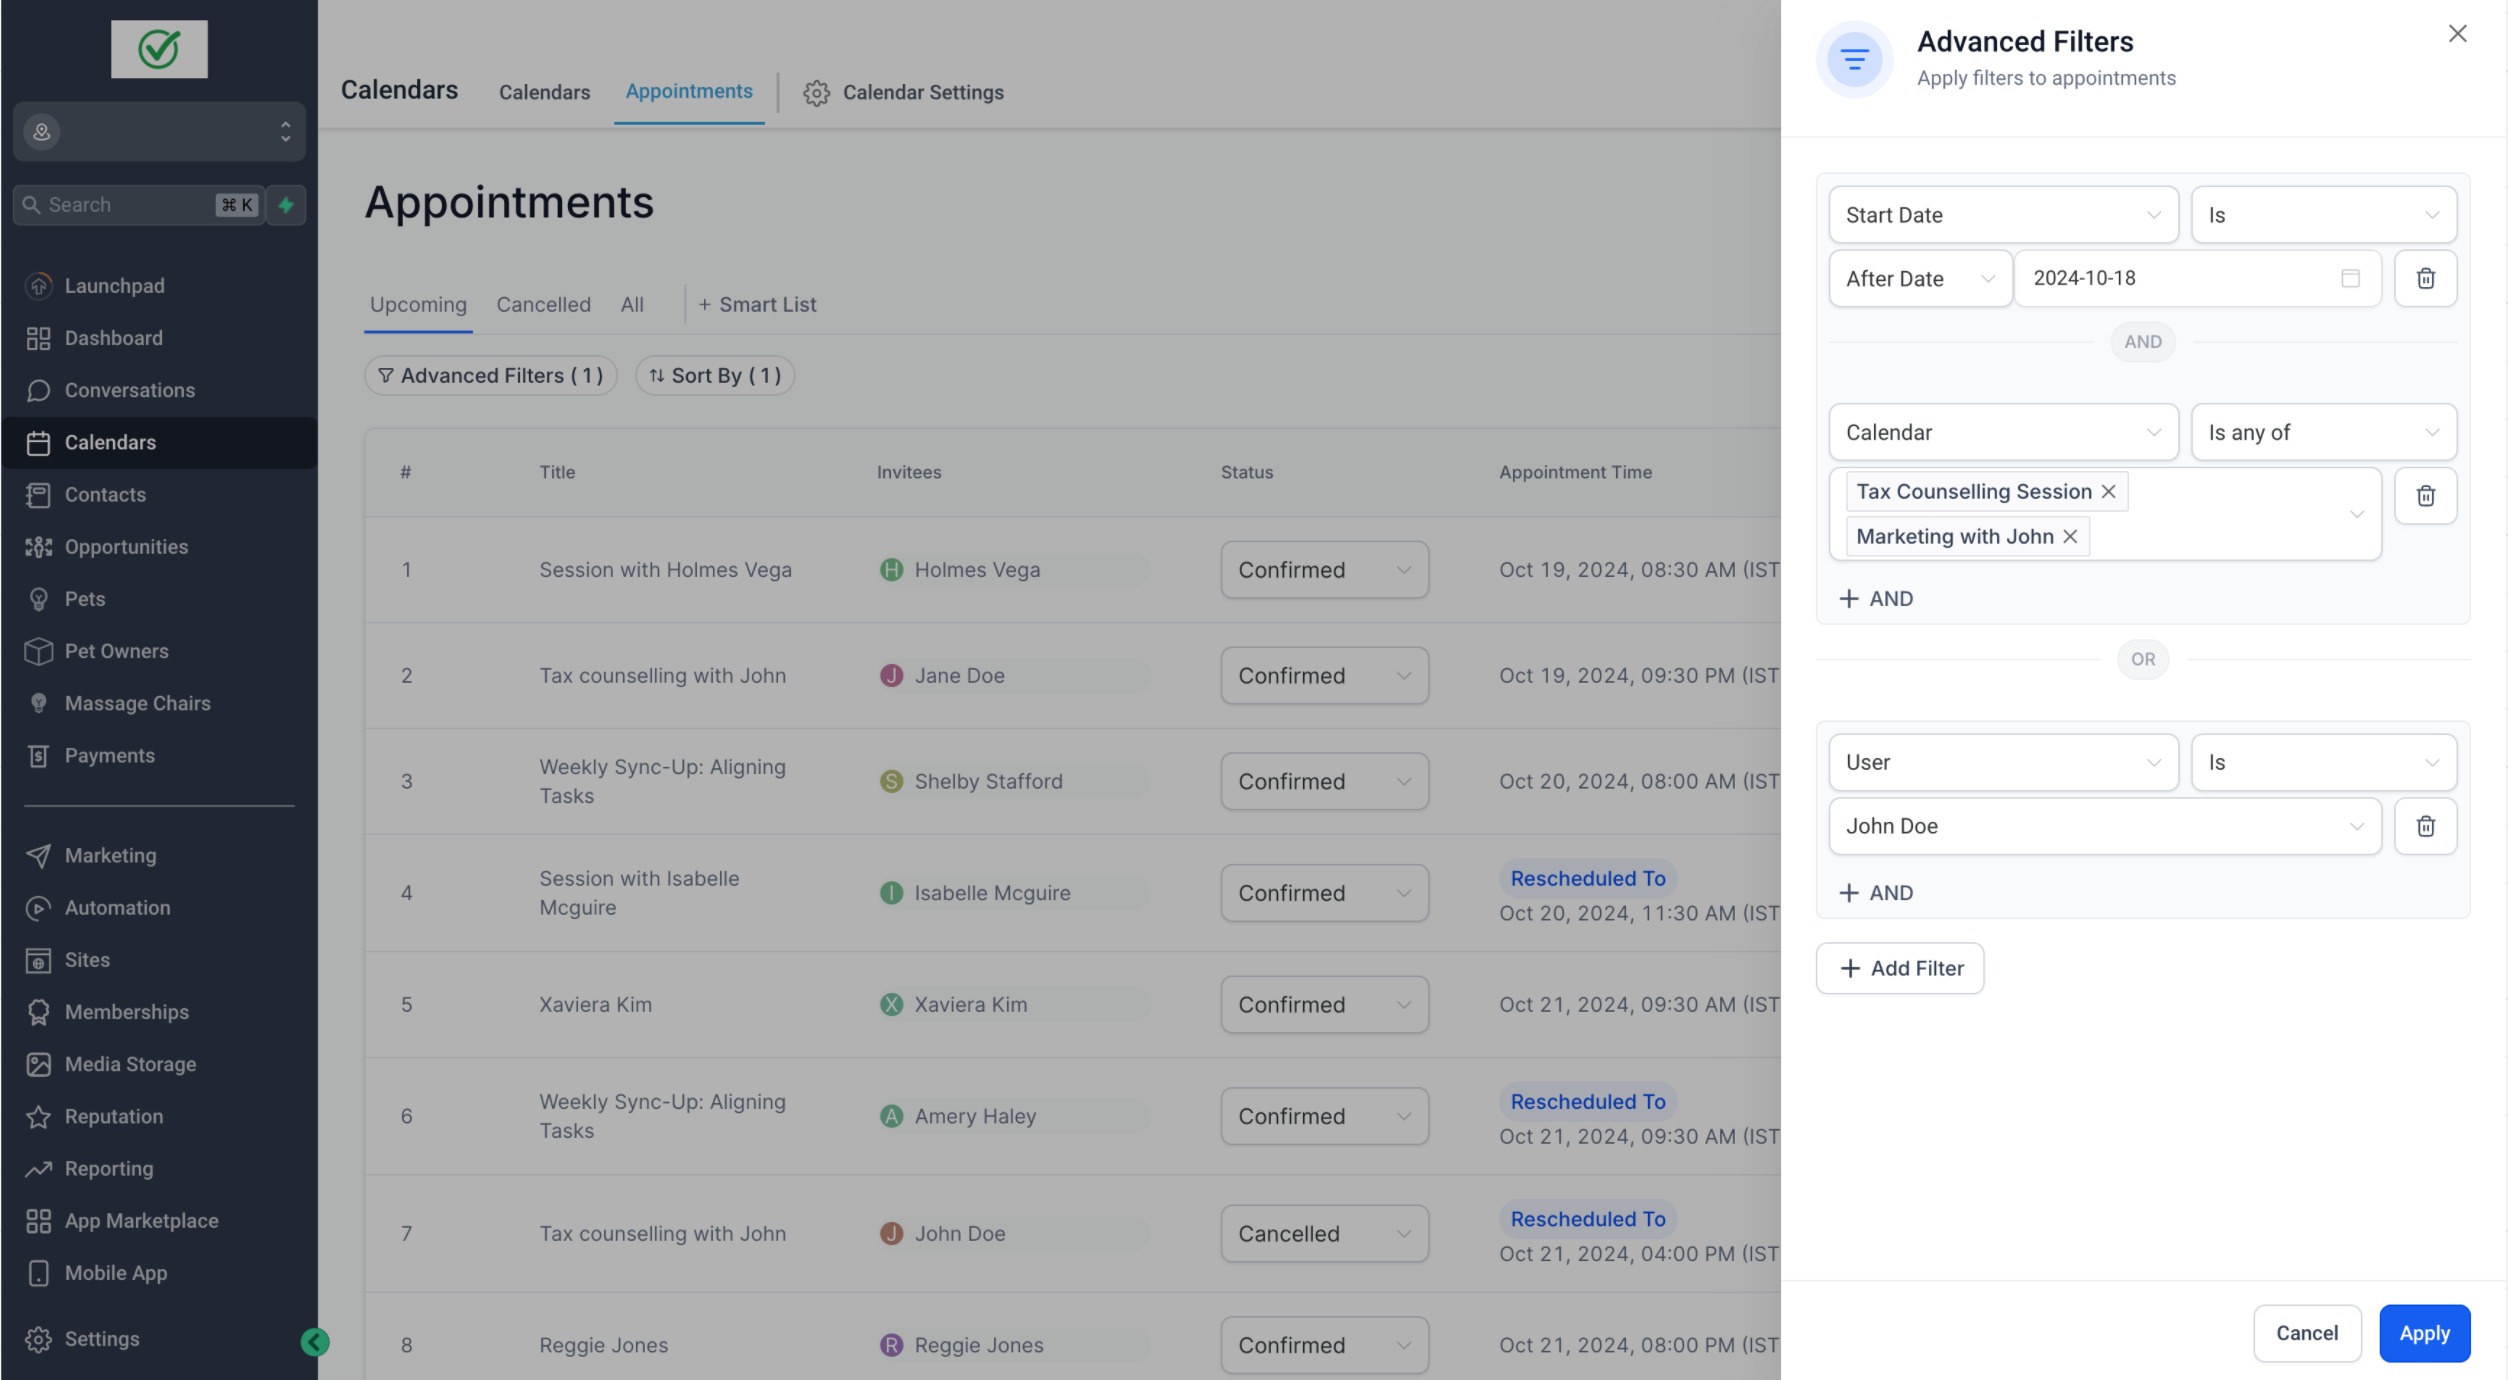Click the 2024-10-18 date input field
This screenshot has width=2508, height=1380.
pos(2170,278)
